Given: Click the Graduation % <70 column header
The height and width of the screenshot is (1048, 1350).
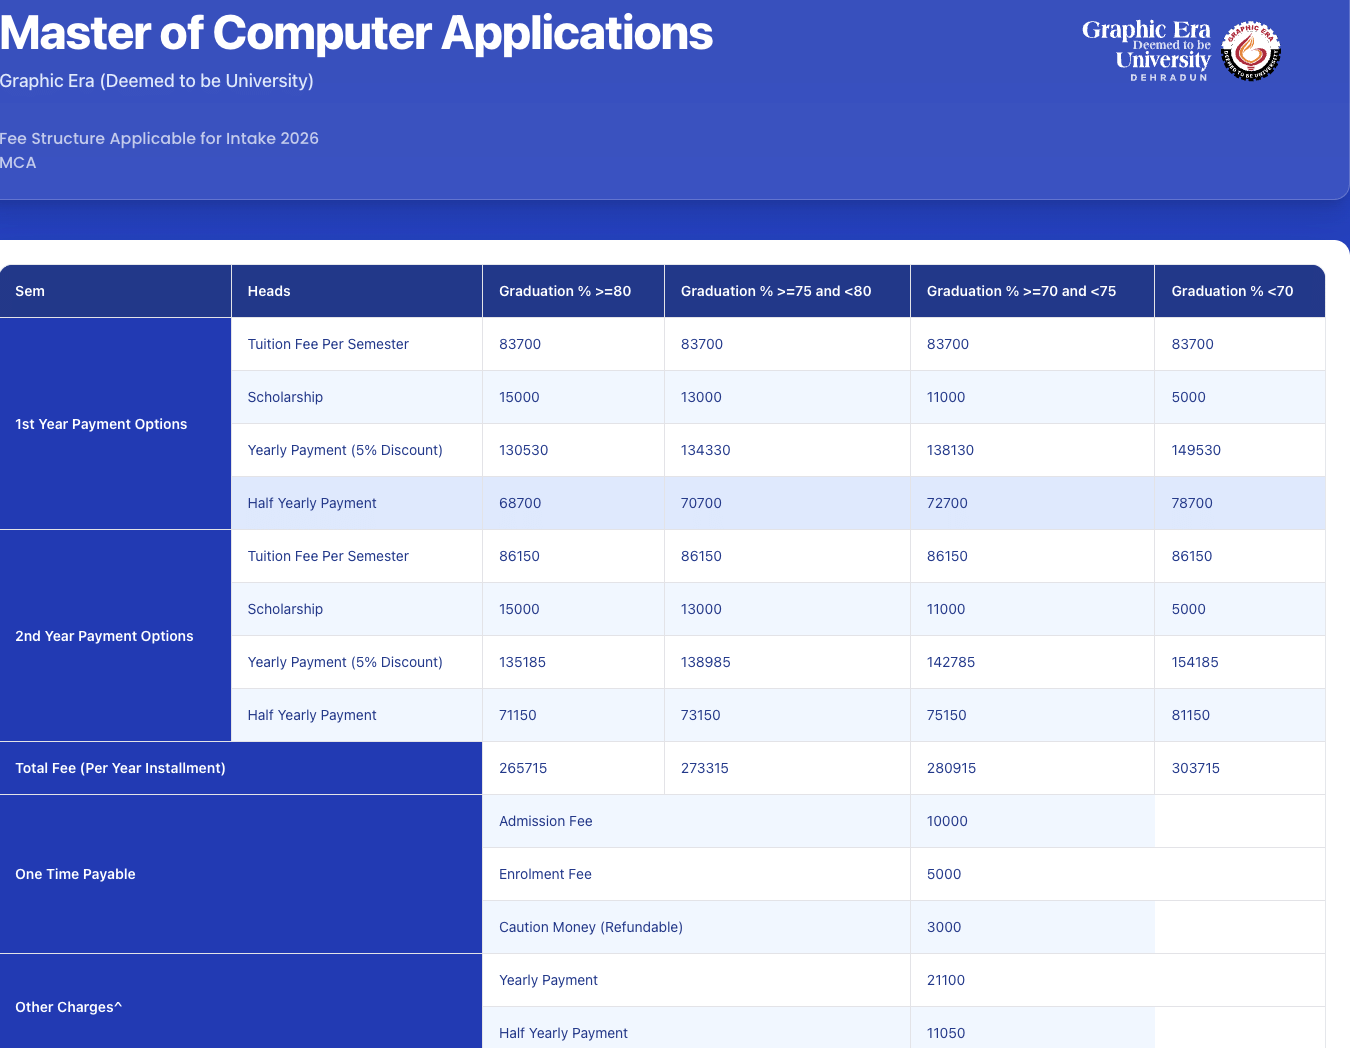Looking at the screenshot, I should [1232, 291].
